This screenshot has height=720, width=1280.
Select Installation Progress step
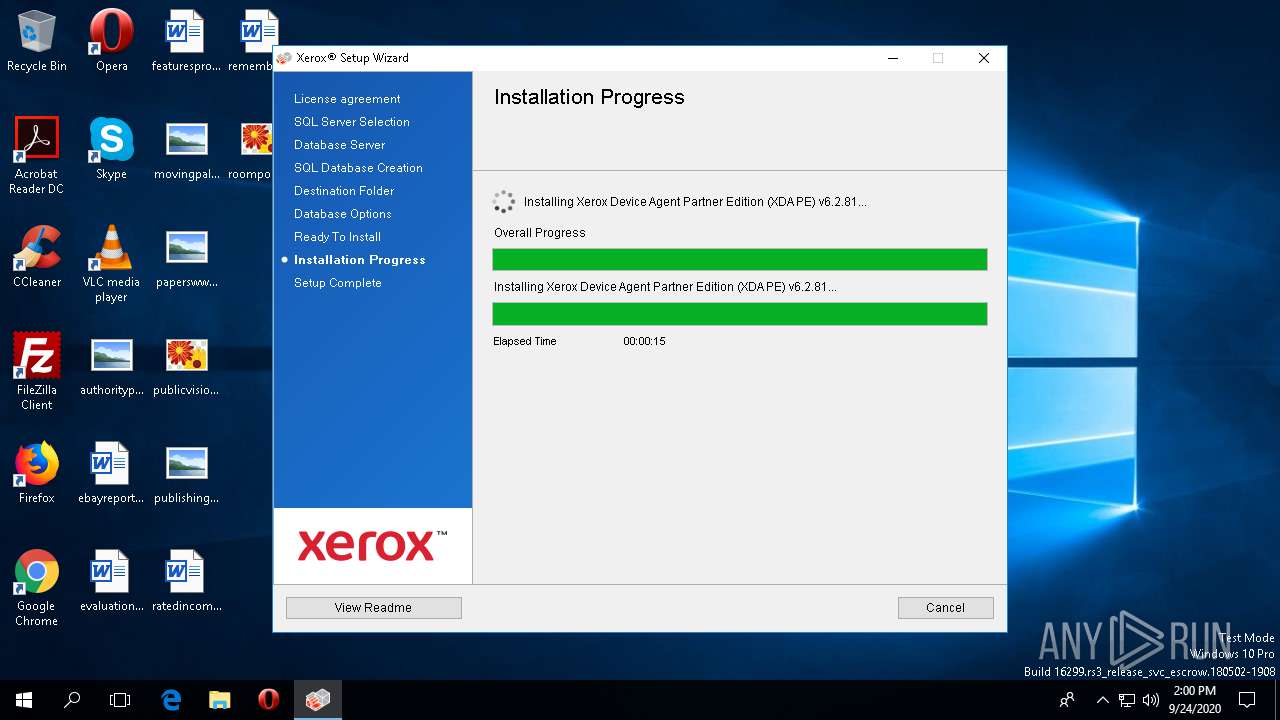(360, 260)
